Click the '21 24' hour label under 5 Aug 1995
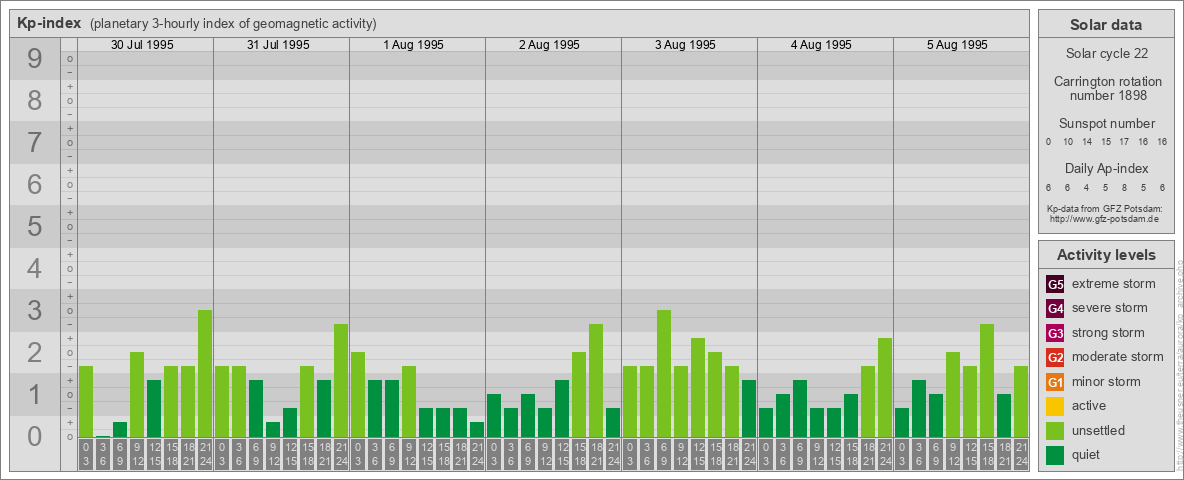This screenshot has height=480, width=1184. (x=1020, y=455)
